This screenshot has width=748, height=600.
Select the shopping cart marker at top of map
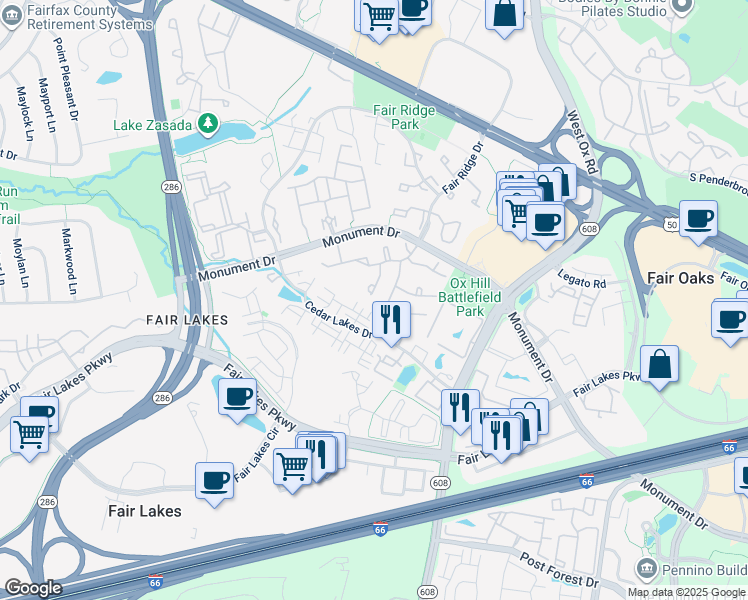click(x=379, y=16)
